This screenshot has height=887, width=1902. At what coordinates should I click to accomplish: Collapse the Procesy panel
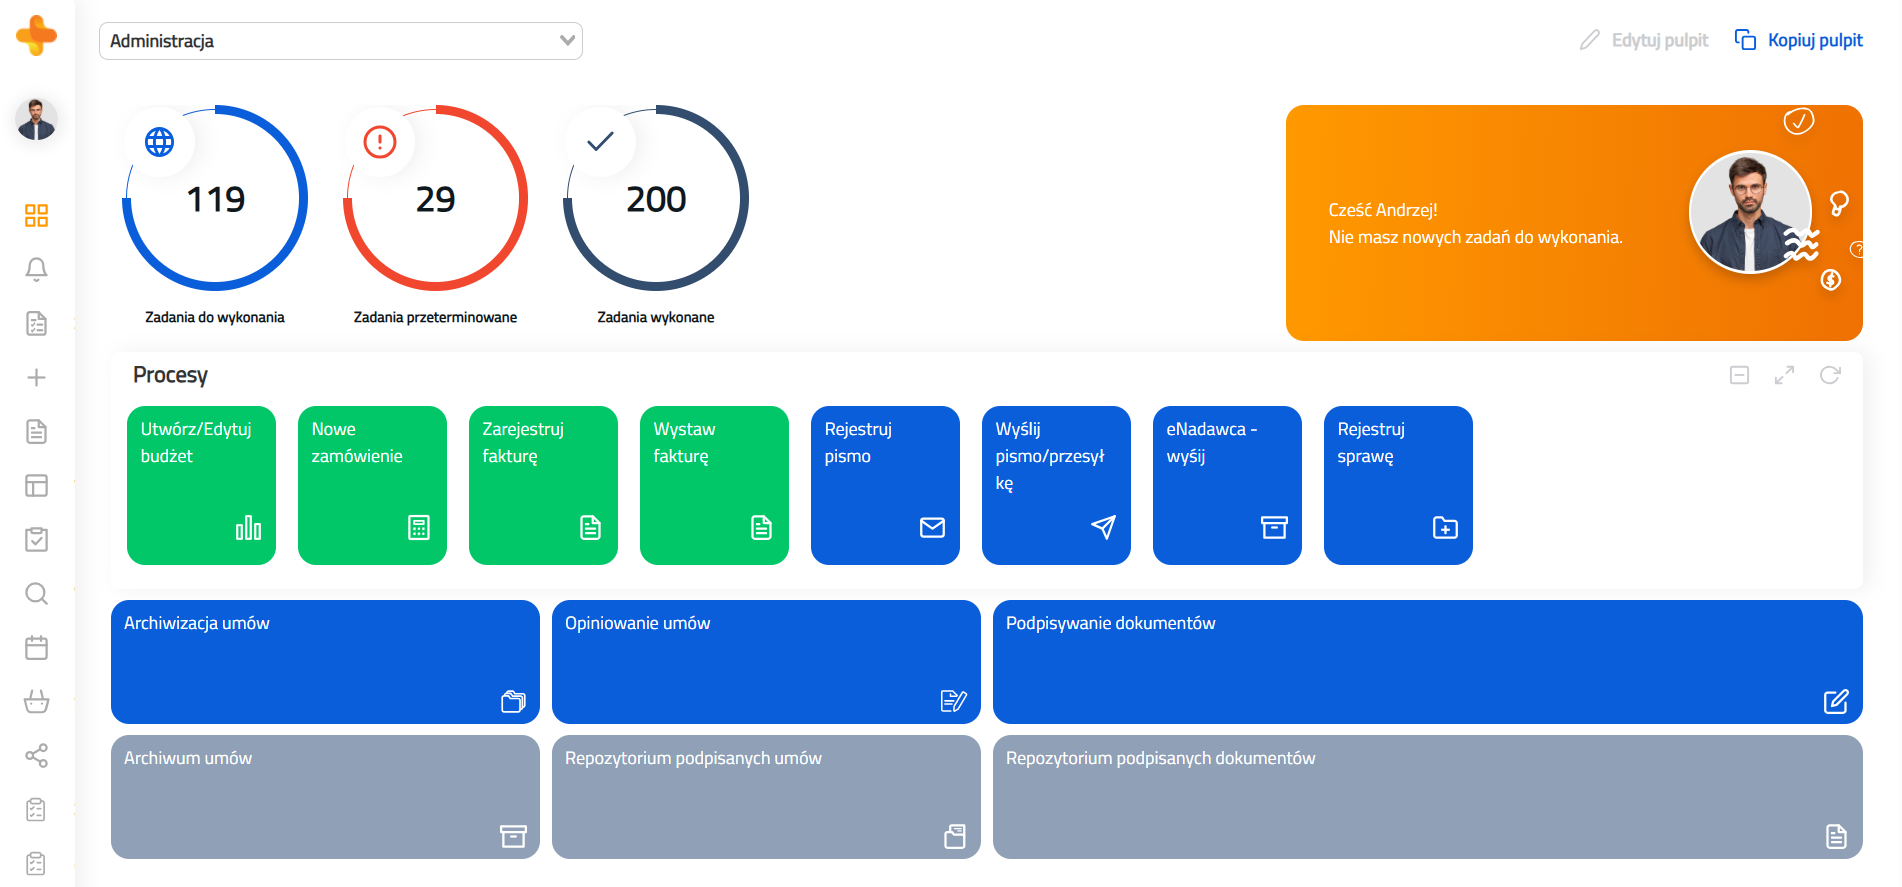(1739, 375)
